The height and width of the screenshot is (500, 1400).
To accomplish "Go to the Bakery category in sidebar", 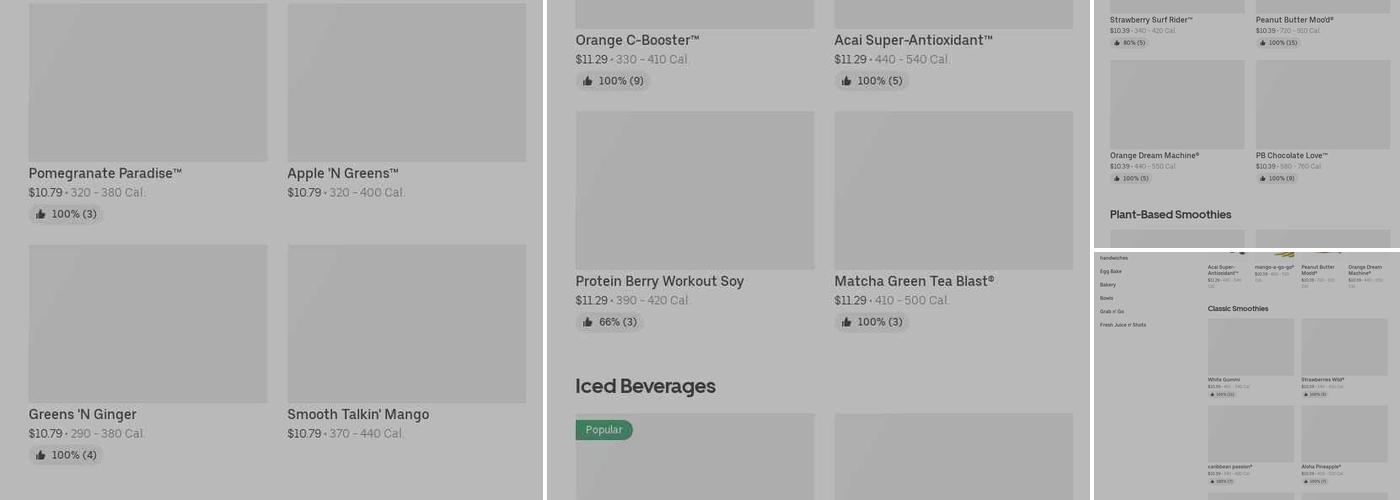I will coord(1108,285).
